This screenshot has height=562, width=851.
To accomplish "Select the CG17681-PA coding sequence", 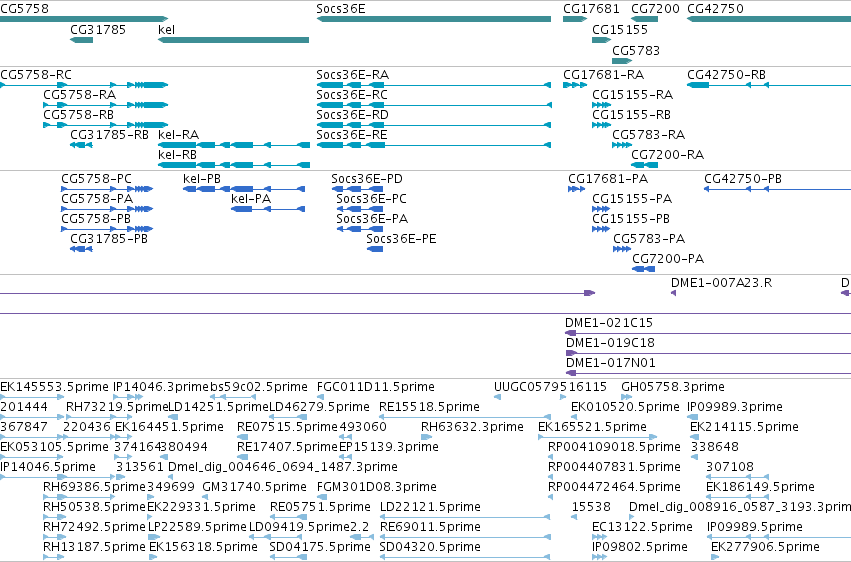I will [x=576, y=189].
